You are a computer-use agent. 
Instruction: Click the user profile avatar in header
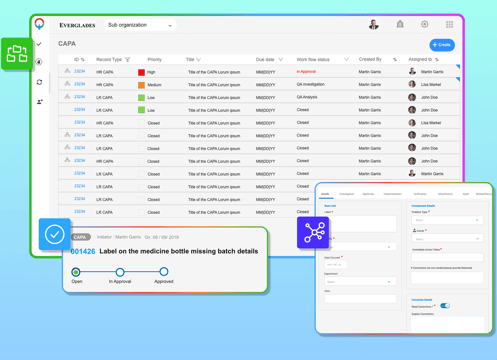point(374,24)
